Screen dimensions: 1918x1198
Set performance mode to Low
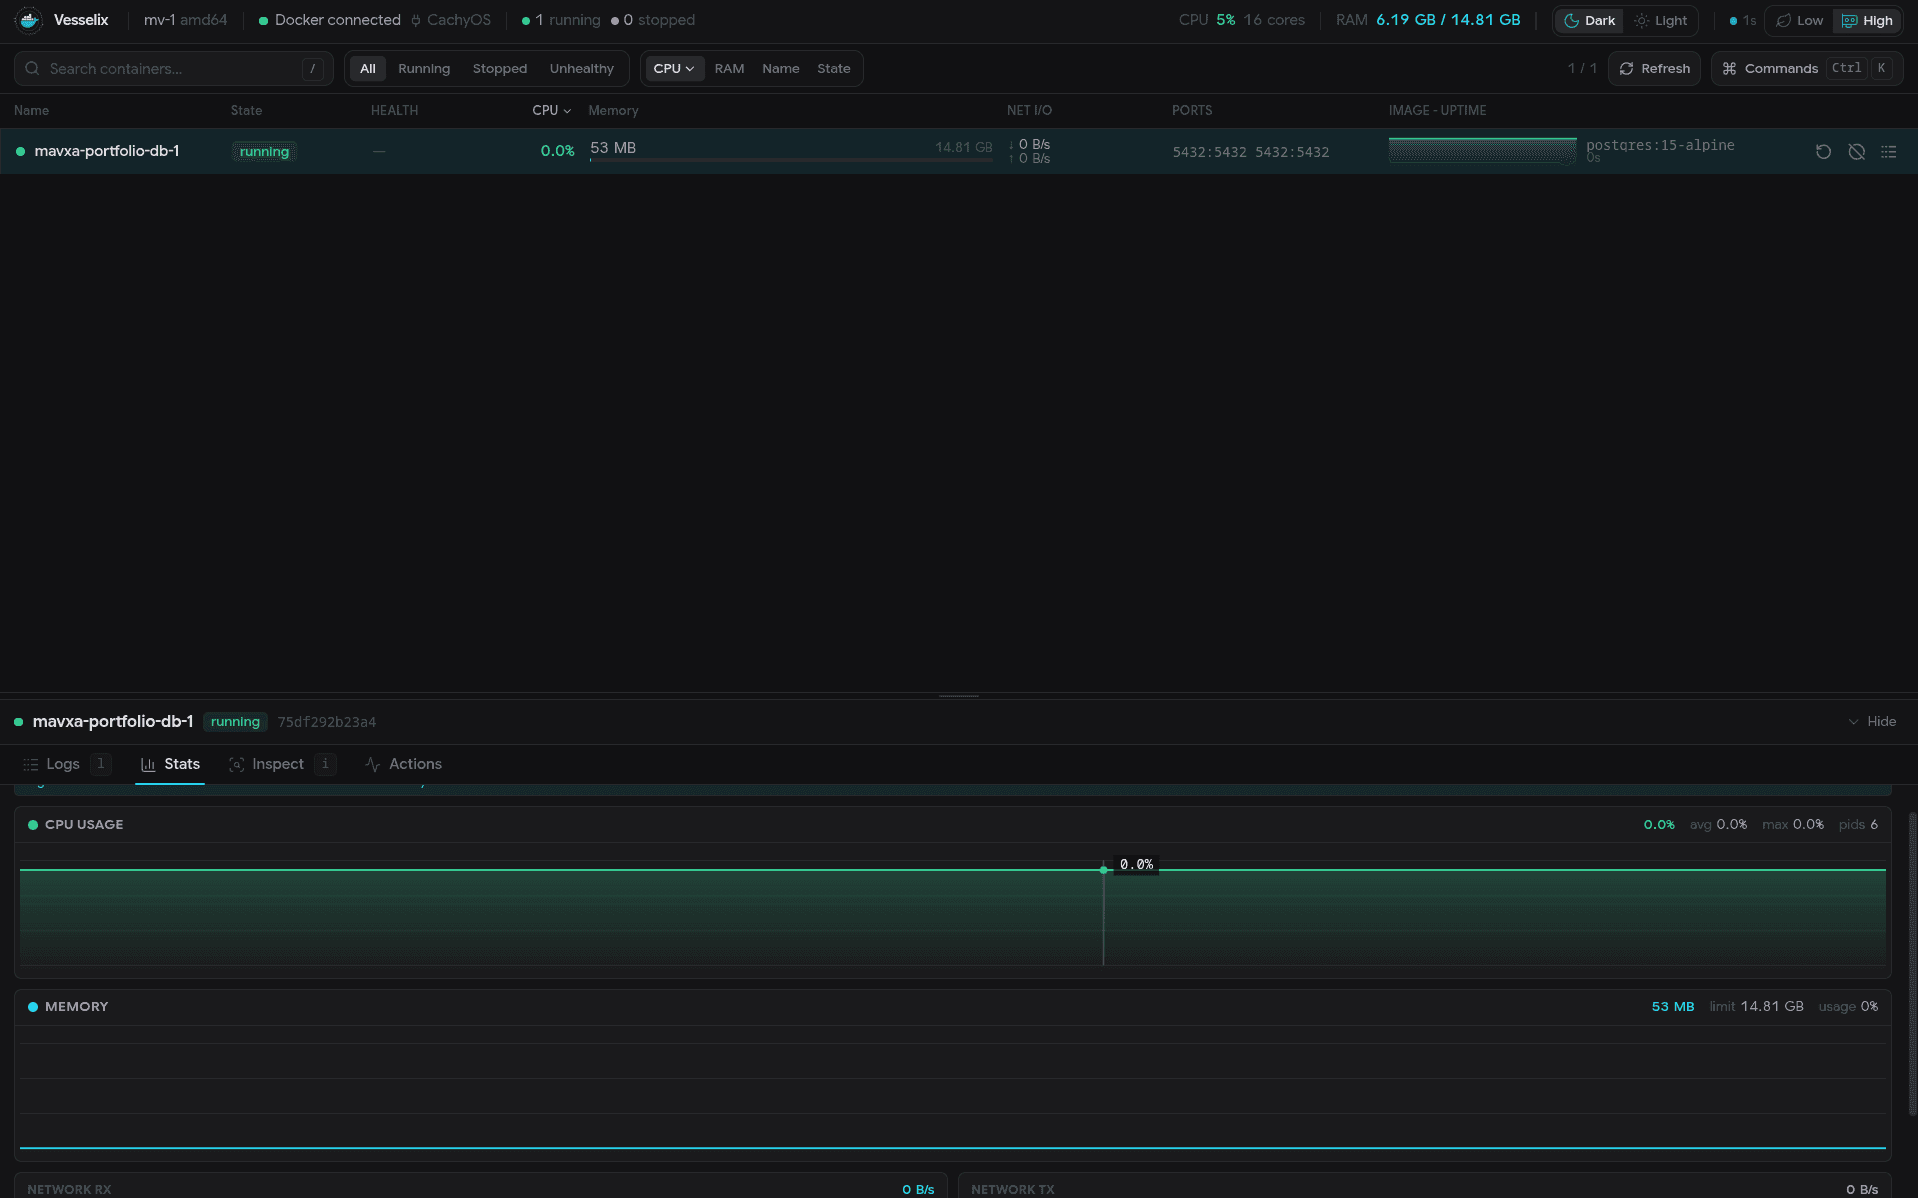[x=1799, y=21]
